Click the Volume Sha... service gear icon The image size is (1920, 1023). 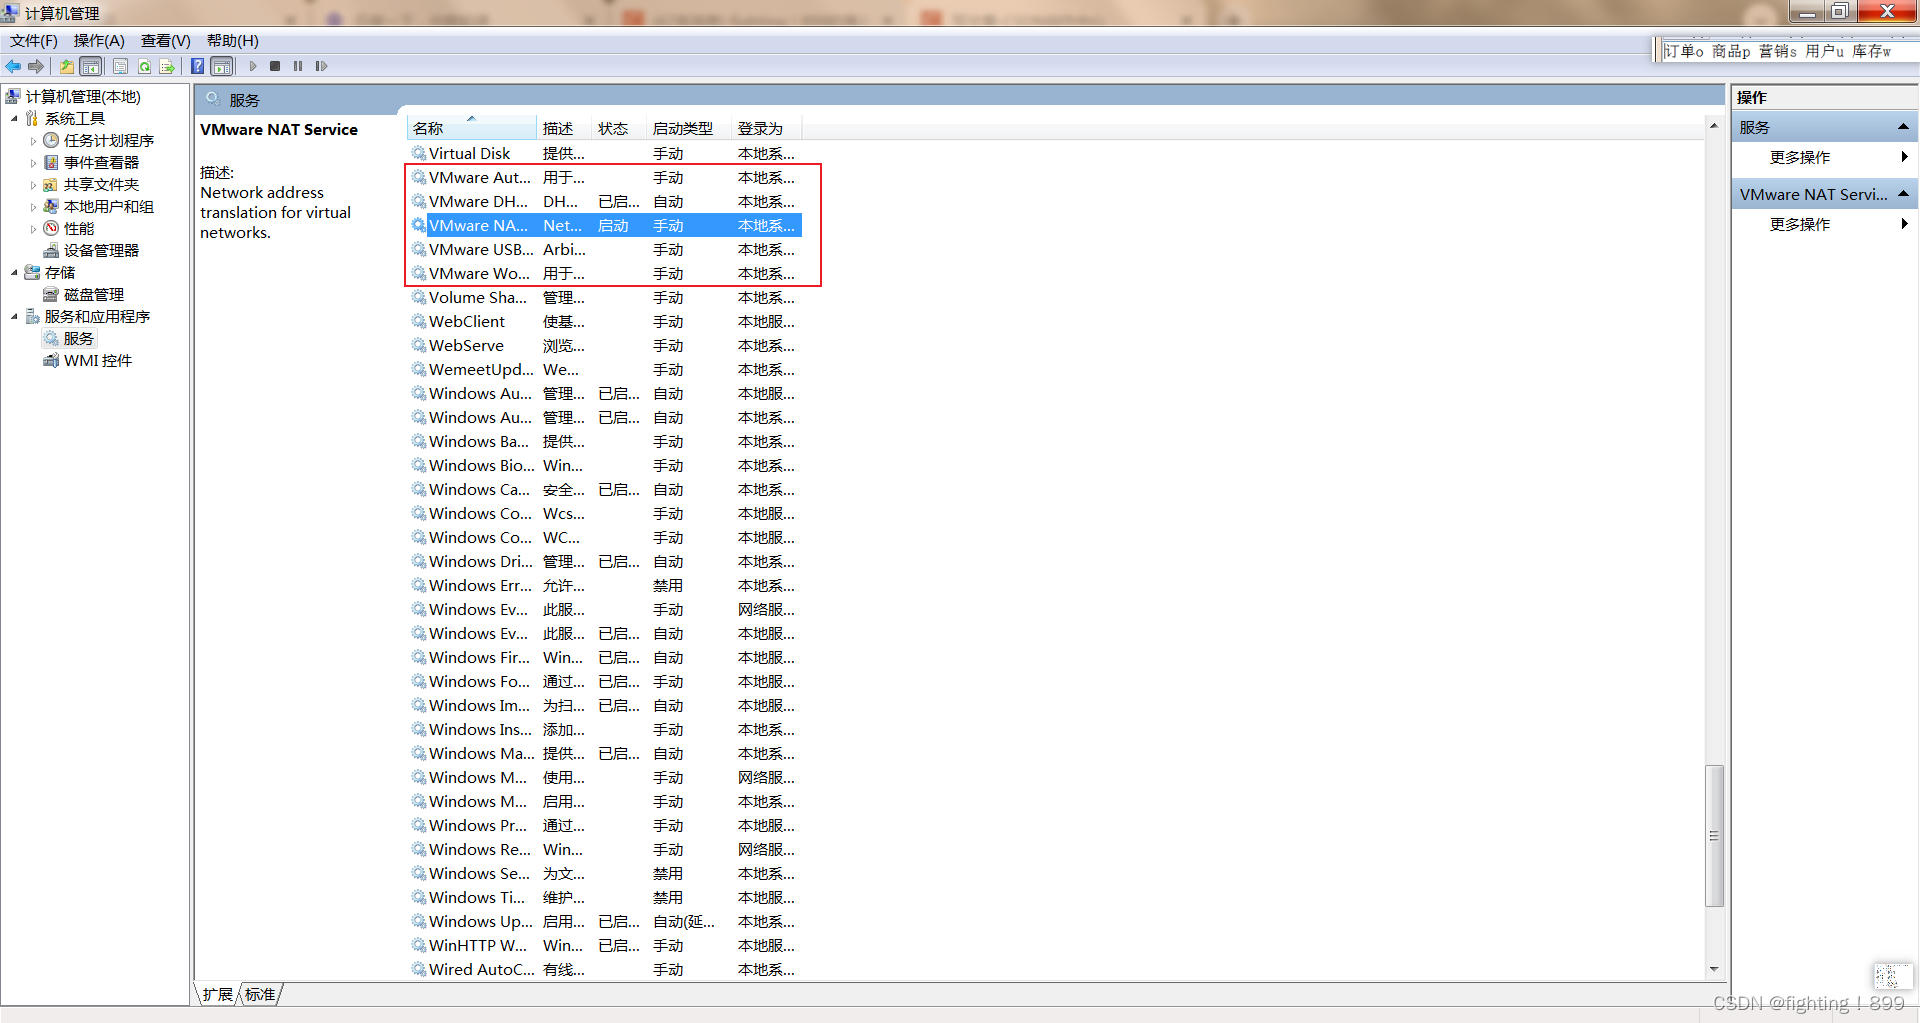click(419, 298)
